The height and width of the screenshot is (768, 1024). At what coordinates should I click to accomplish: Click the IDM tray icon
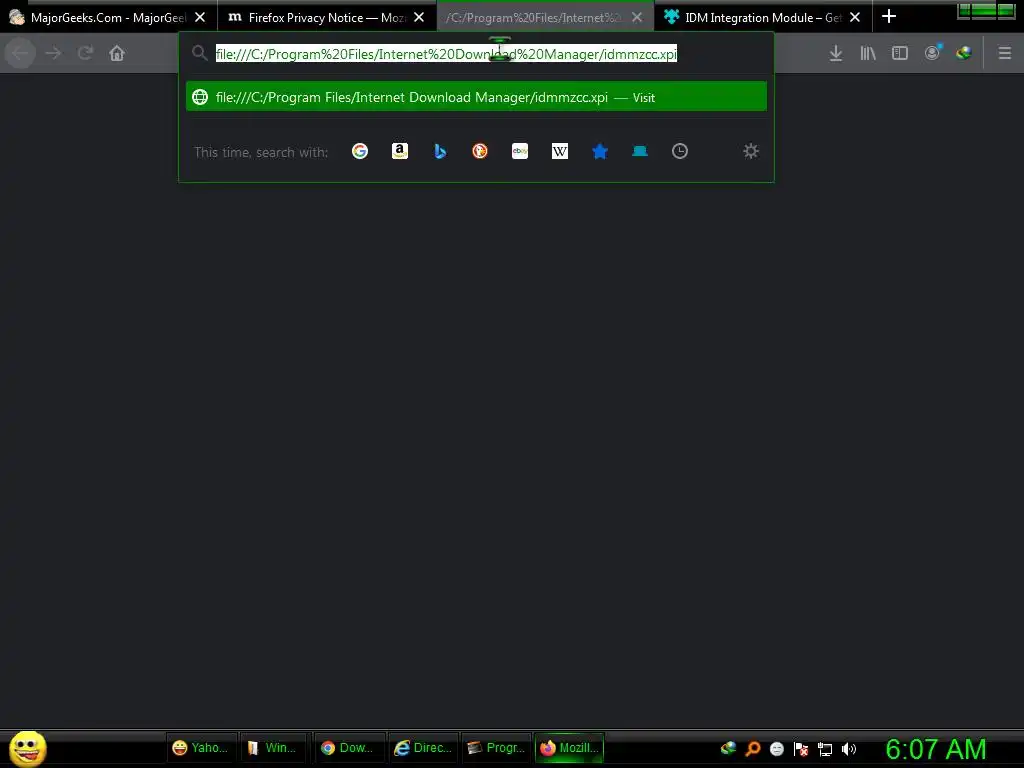pyautogui.click(x=728, y=749)
